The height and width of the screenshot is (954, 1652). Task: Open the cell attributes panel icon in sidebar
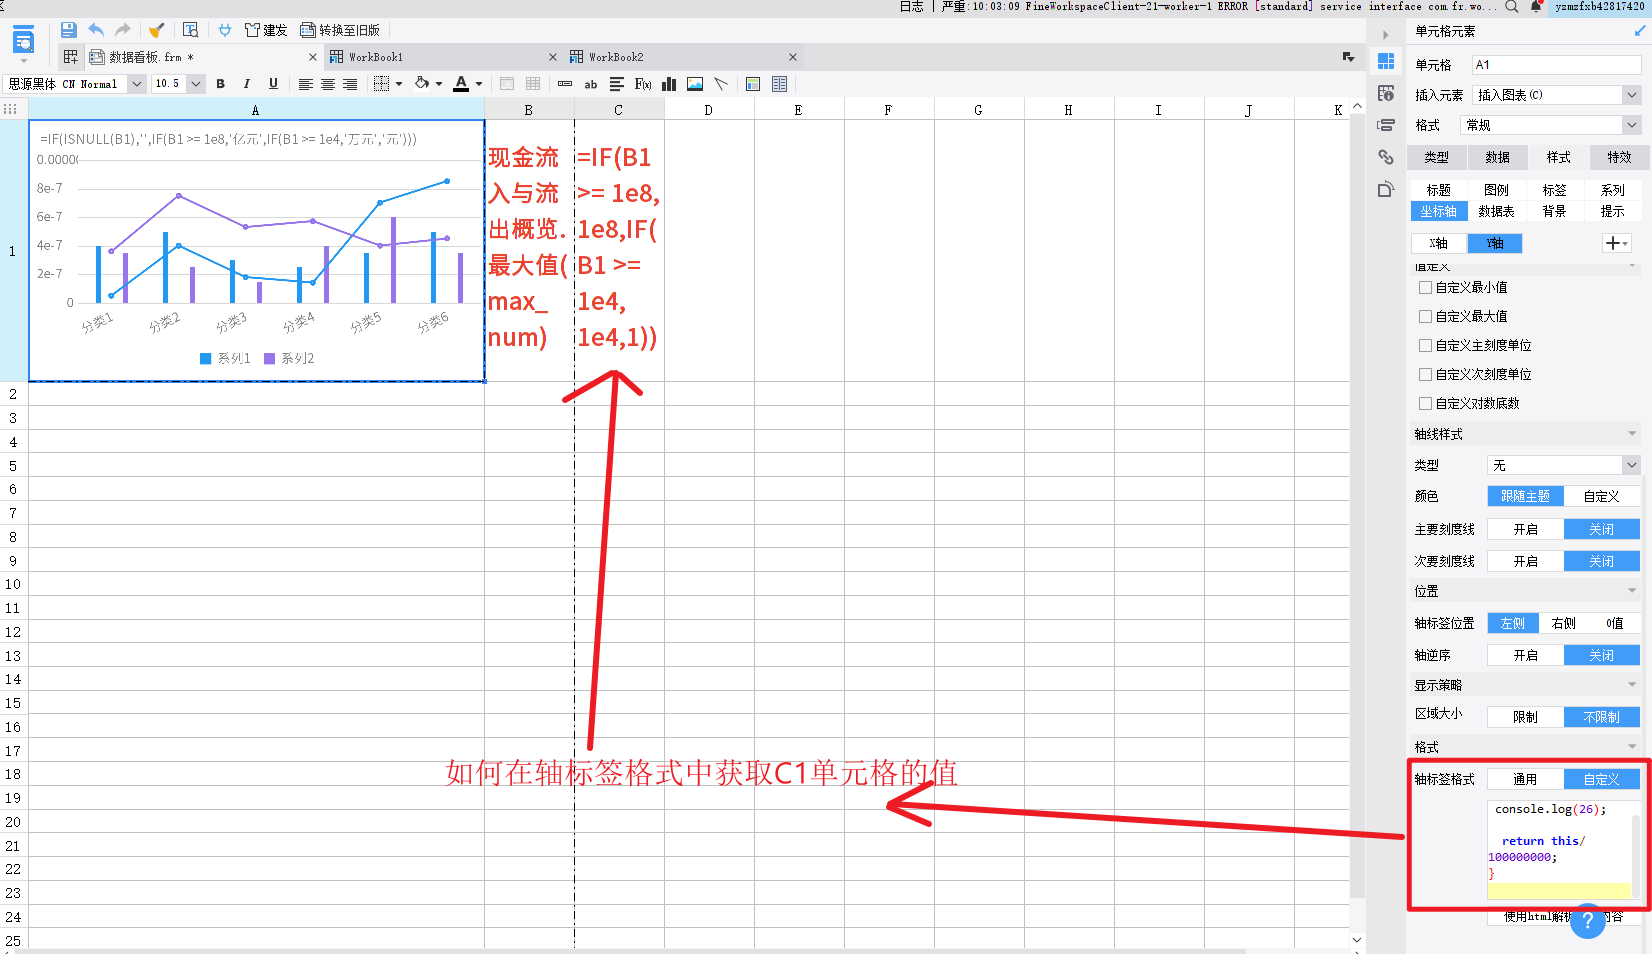[x=1386, y=93]
